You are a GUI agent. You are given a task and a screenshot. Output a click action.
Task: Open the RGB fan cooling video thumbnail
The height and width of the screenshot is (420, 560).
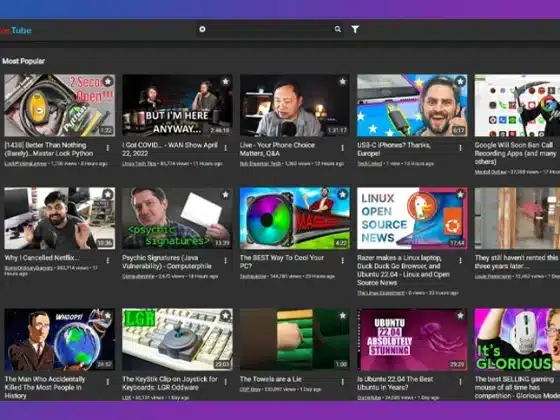[x=295, y=218]
